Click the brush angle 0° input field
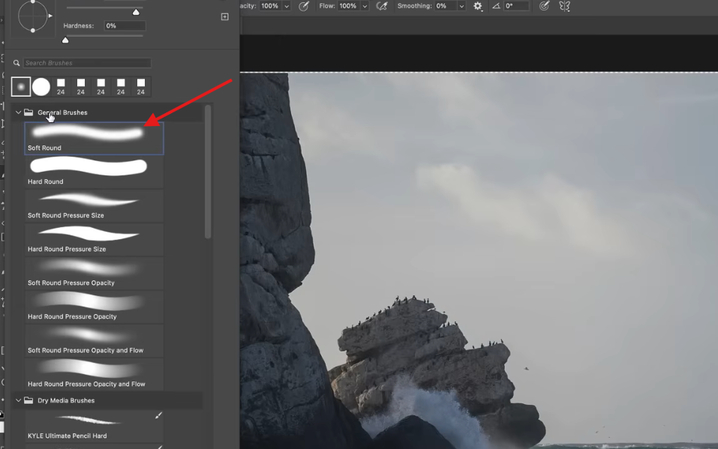718x449 pixels. coord(516,6)
